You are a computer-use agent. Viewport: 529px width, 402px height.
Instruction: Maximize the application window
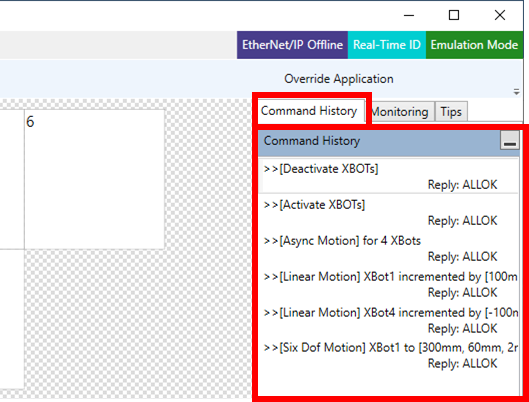click(454, 15)
